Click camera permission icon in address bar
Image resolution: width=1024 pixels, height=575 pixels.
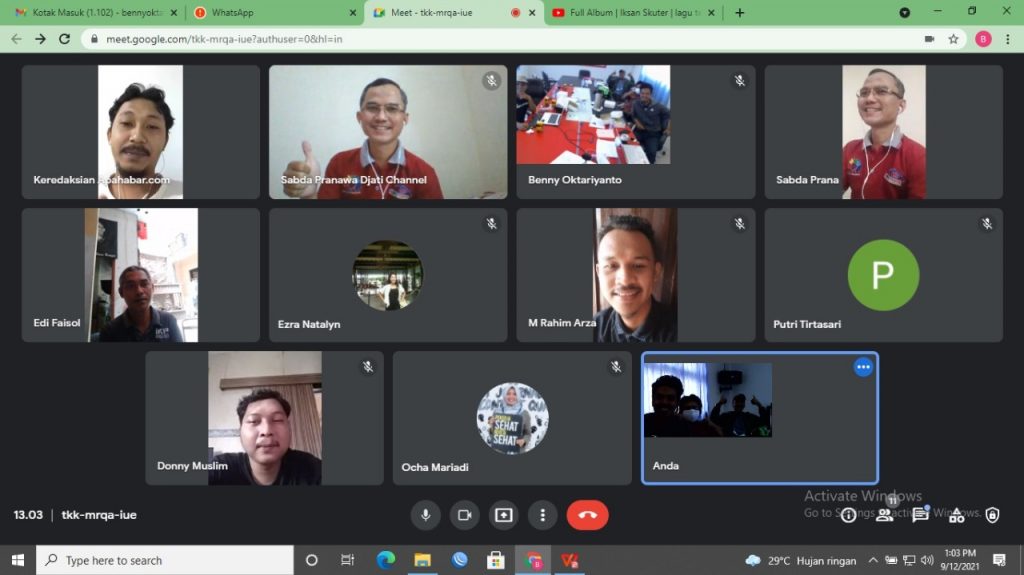pos(929,39)
